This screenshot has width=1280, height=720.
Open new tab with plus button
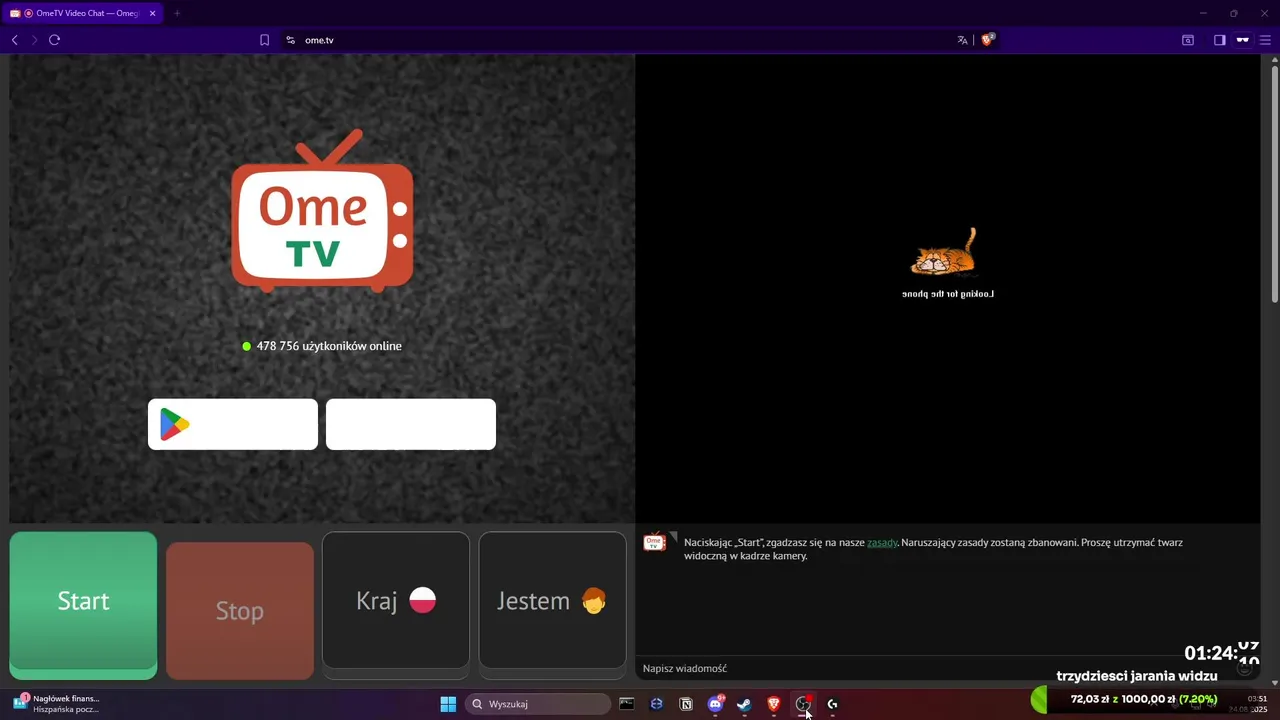(x=177, y=13)
